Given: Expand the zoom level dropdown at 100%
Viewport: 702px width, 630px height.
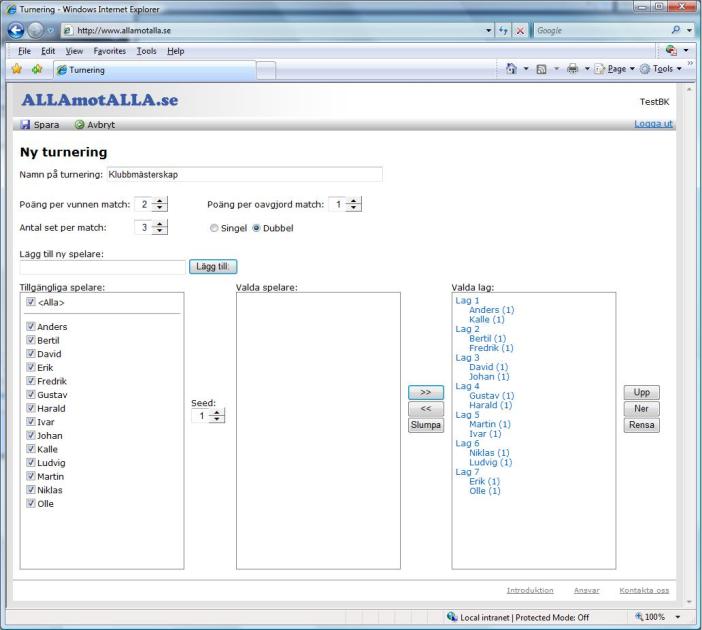Looking at the screenshot, I should pyautogui.click(x=679, y=618).
